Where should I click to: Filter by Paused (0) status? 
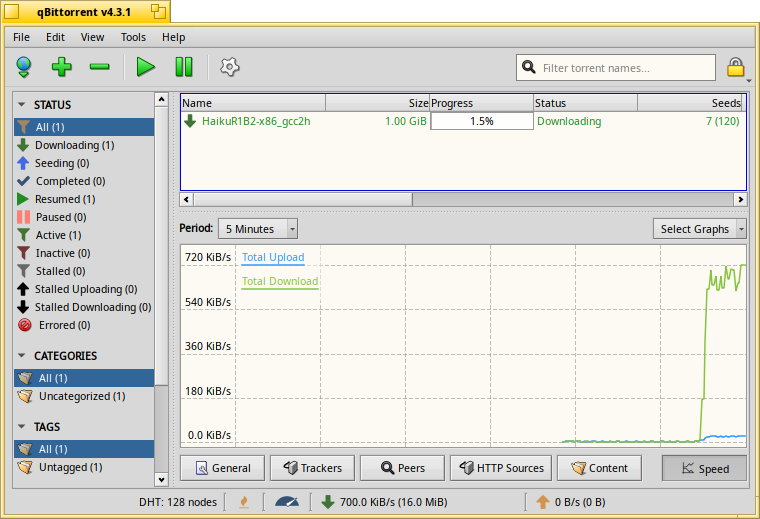click(x=84, y=217)
